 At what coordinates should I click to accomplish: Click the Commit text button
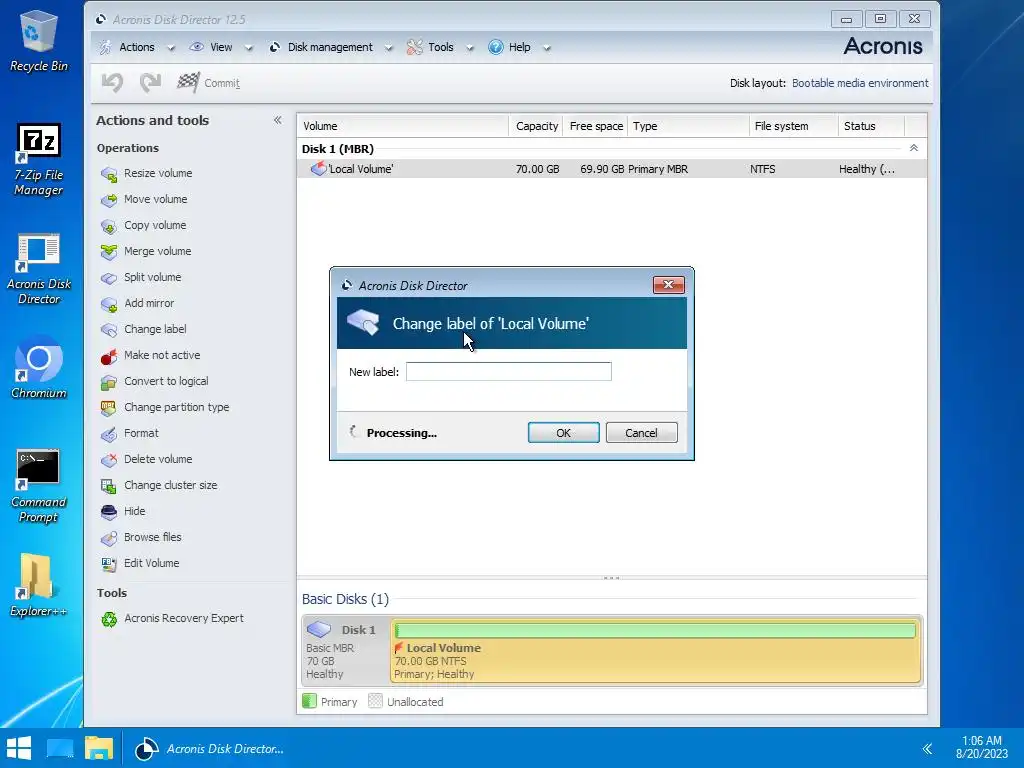(222, 83)
